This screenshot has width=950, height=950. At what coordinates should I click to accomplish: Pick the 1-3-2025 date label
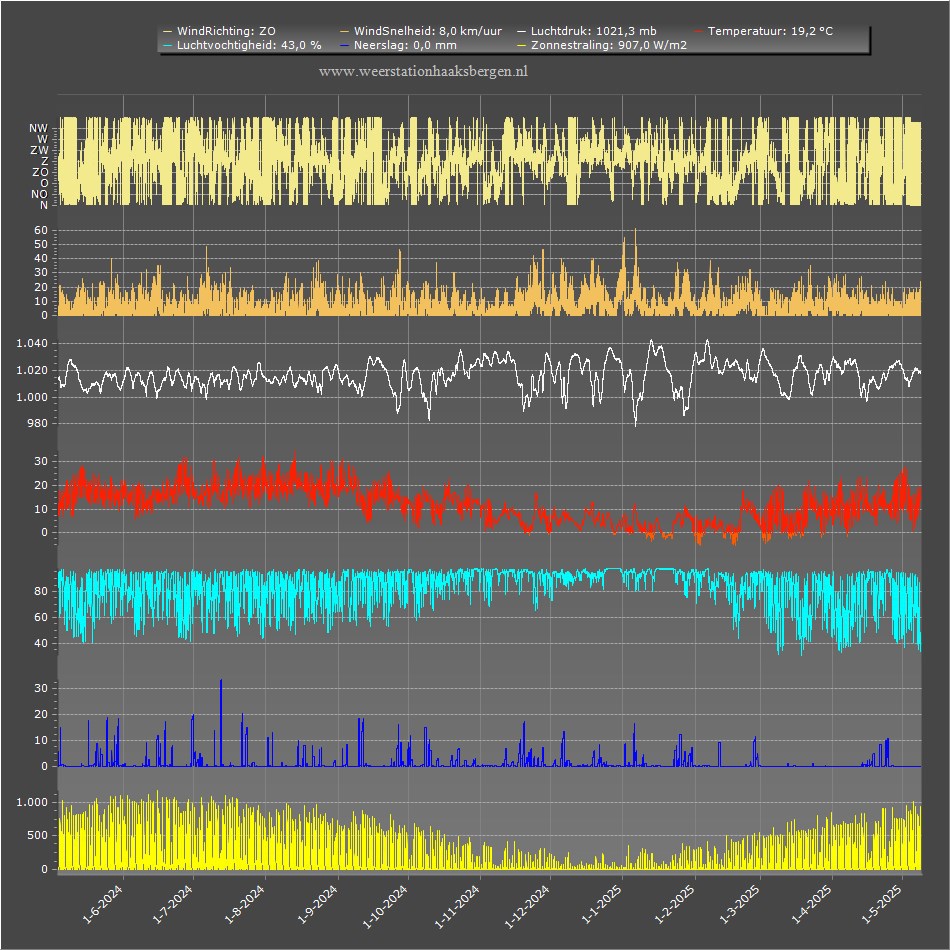(739, 904)
